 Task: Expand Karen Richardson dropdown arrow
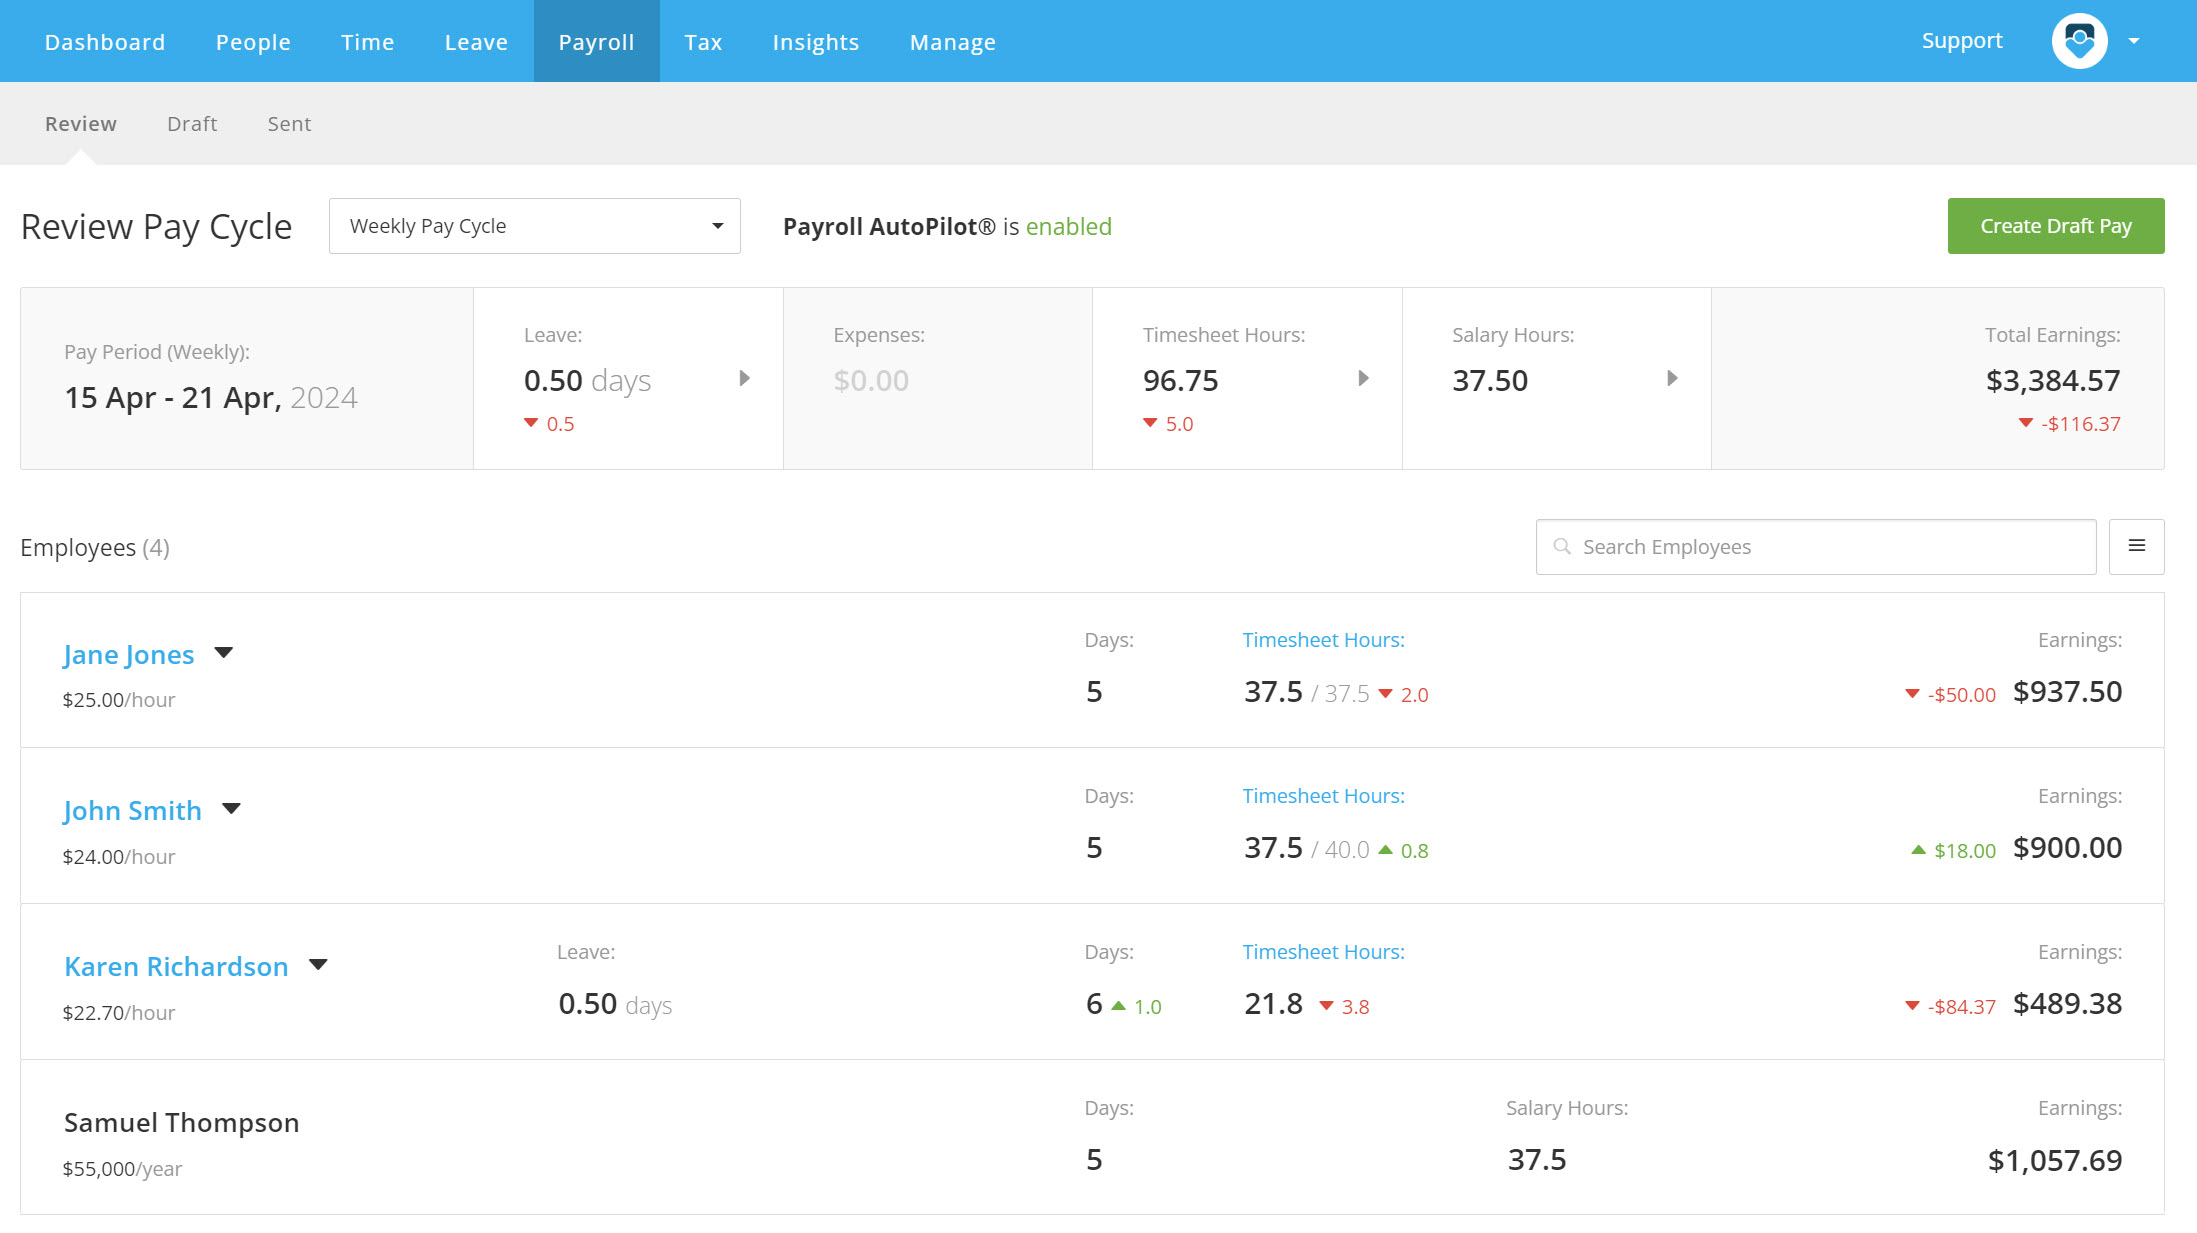tap(318, 965)
